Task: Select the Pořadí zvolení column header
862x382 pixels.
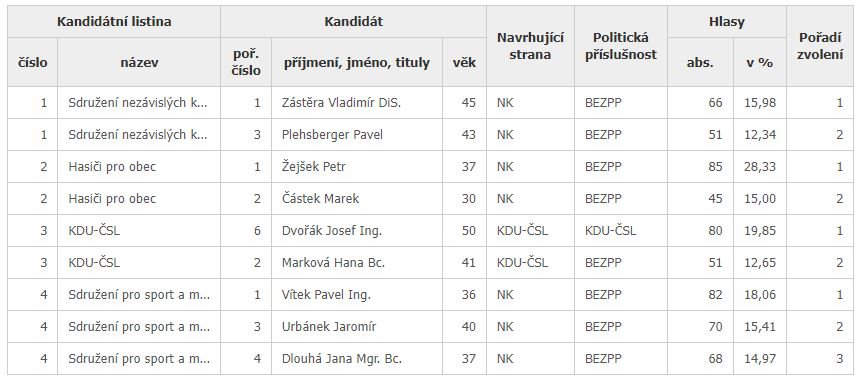Action: pyautogui.click(x=820, y=46)
